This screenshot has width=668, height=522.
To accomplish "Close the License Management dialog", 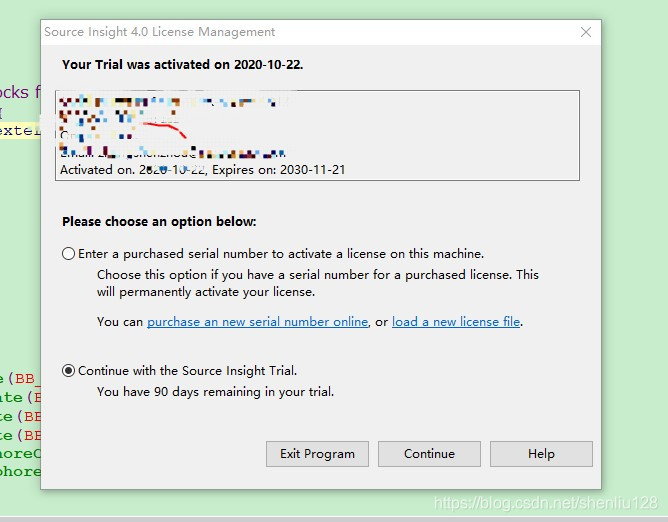I will click(586, 32).
